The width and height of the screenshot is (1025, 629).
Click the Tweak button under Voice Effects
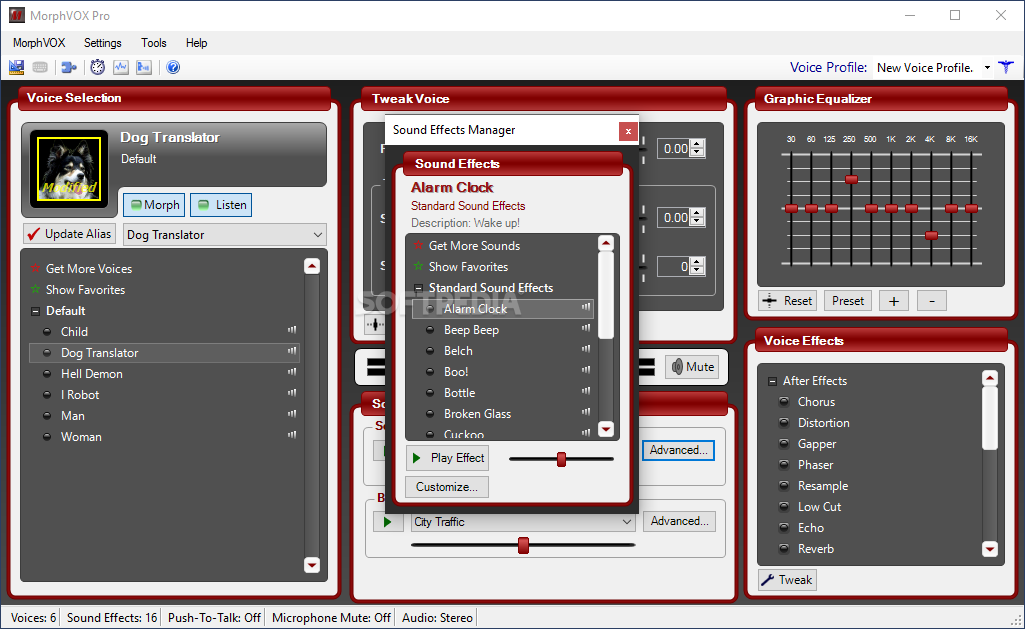pos(788,580)
